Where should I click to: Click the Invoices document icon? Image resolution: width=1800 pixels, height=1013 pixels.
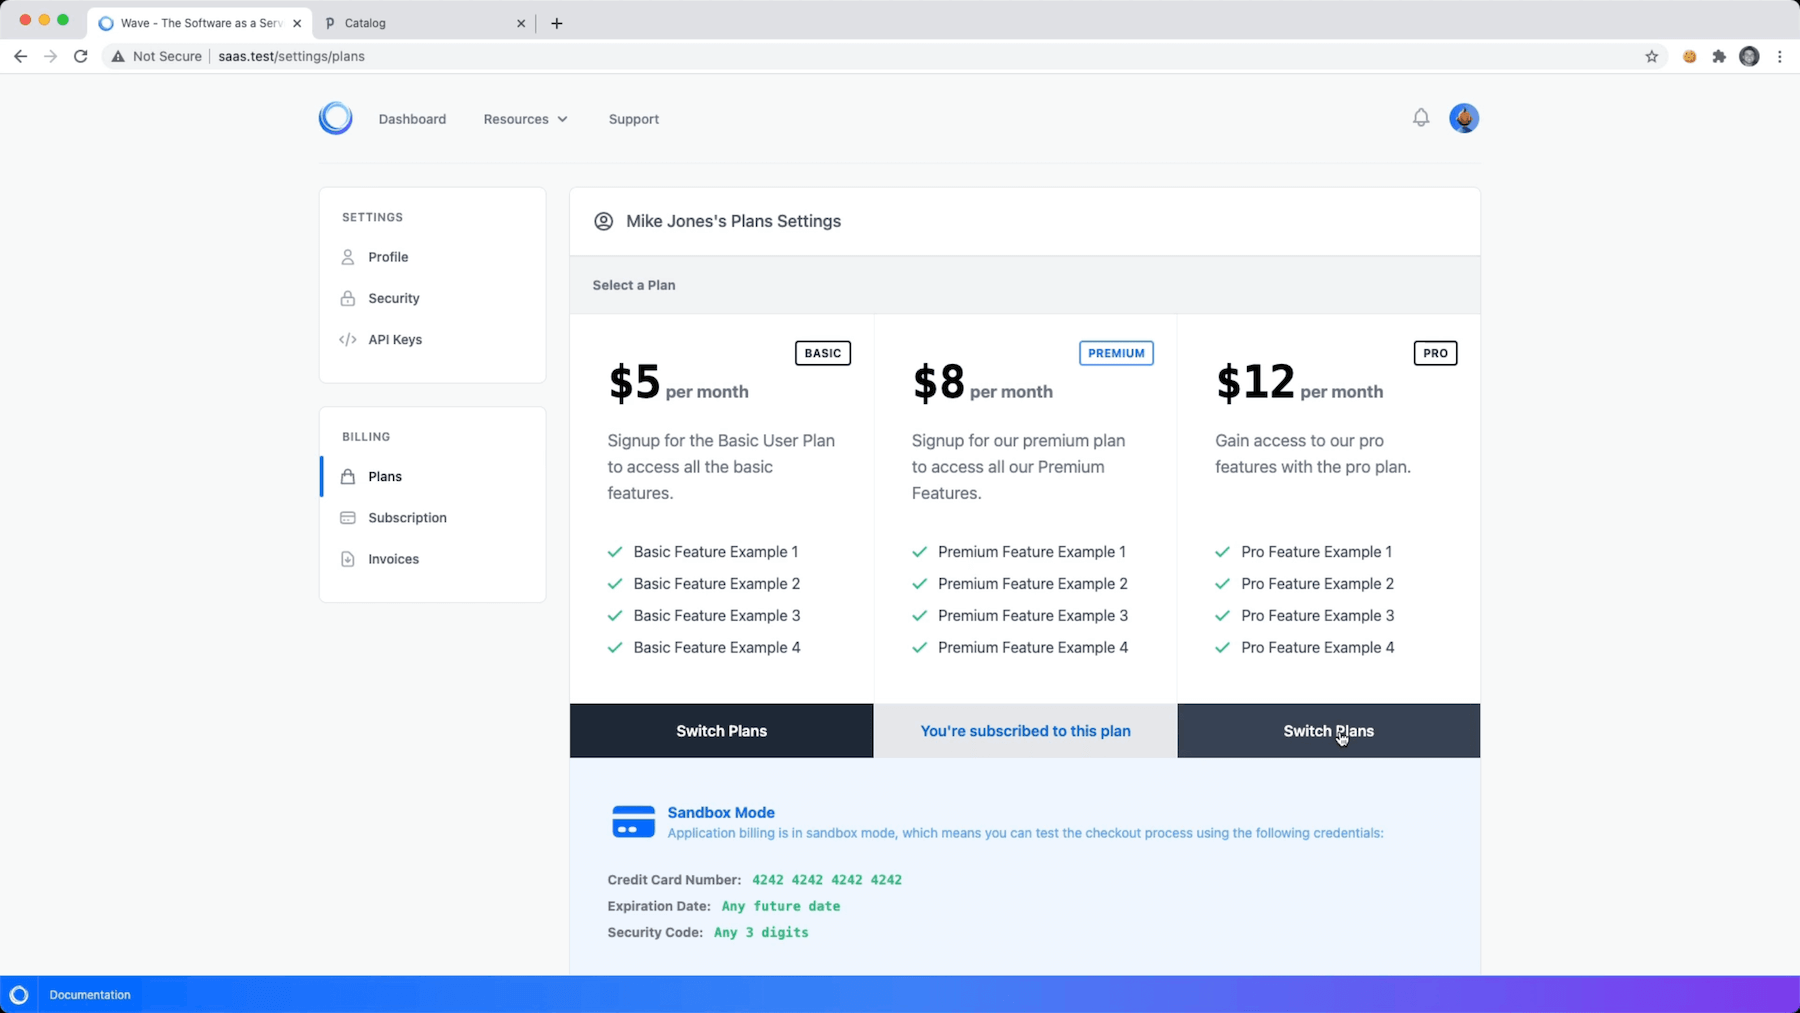pyautogui.click(x=348, y=559)
